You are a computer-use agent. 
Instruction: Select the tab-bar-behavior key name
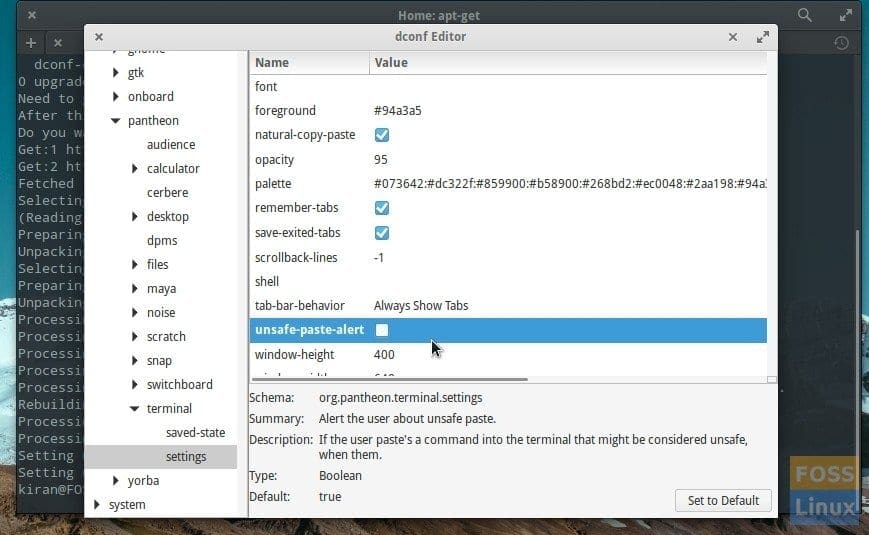pos(300,305)
